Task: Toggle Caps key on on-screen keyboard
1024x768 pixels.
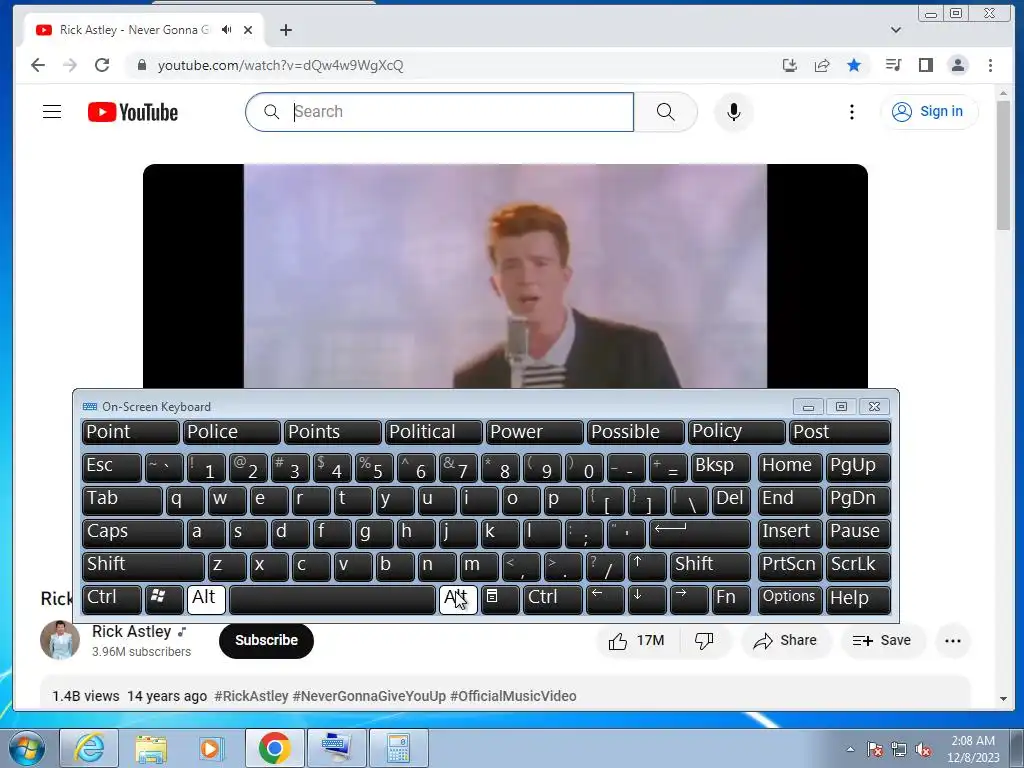Action: [x=133, y=533]
